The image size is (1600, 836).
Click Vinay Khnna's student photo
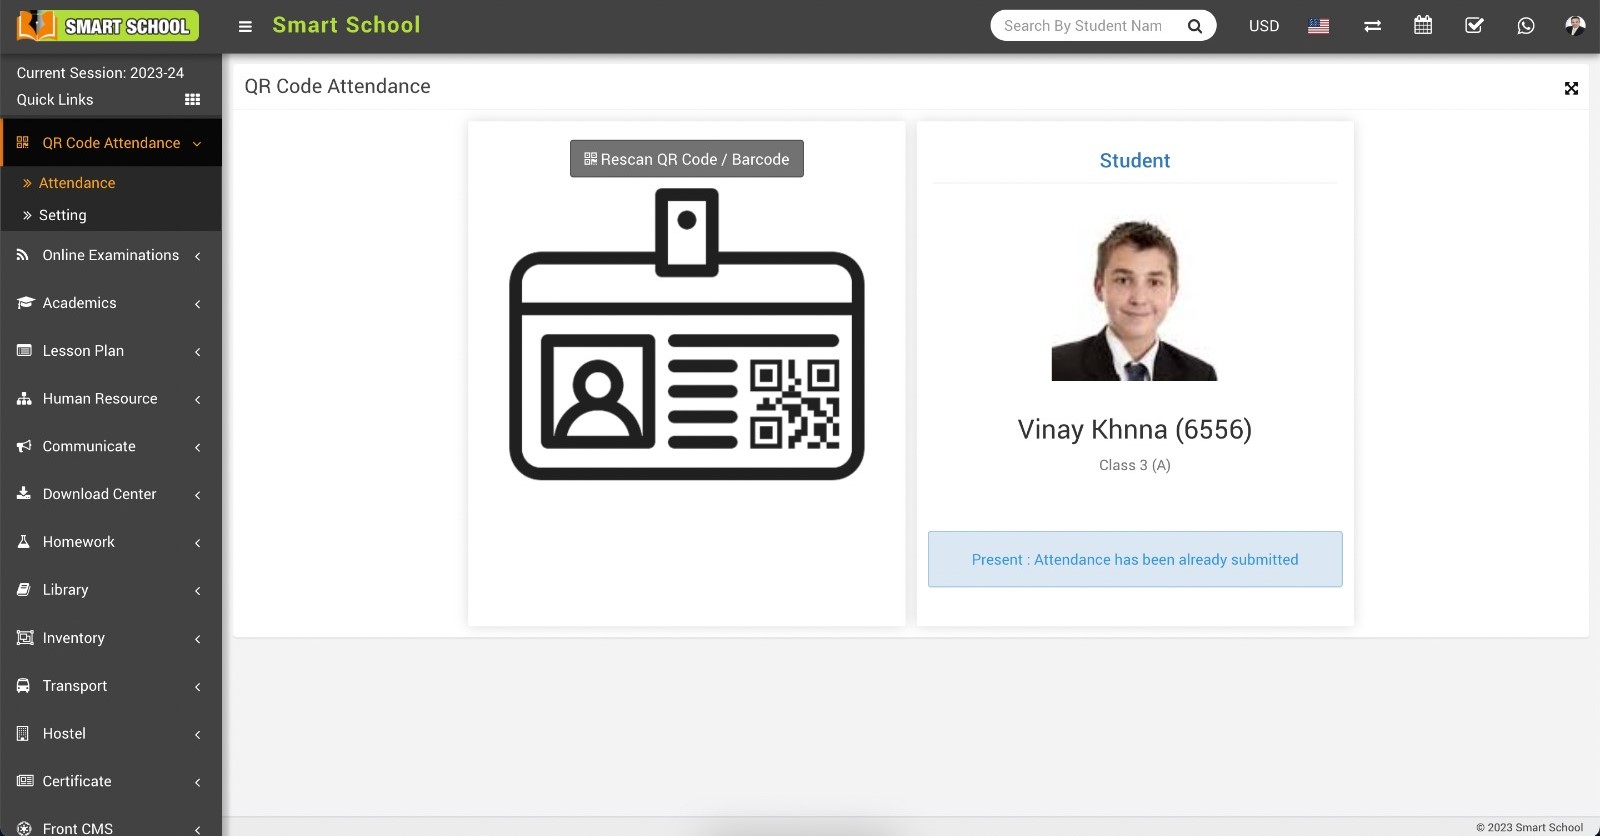click(1134, 300)
